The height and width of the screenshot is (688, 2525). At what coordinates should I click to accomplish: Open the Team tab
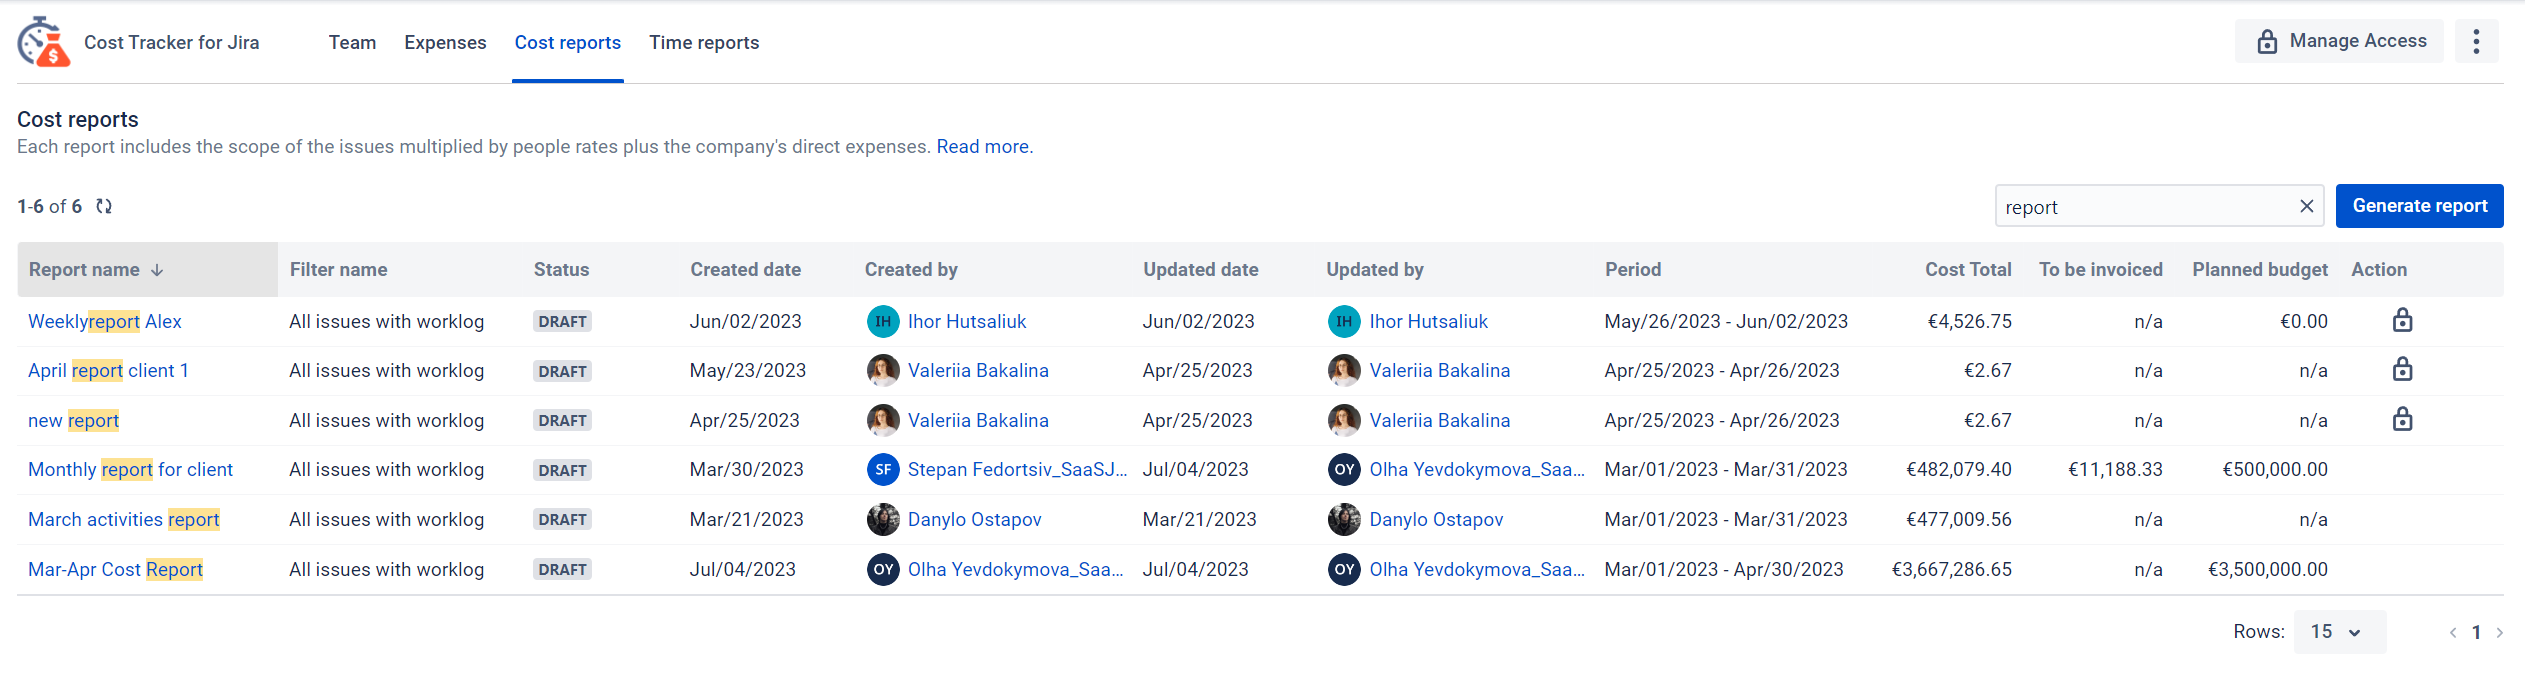pyautogui.click(x=352, y=42)
